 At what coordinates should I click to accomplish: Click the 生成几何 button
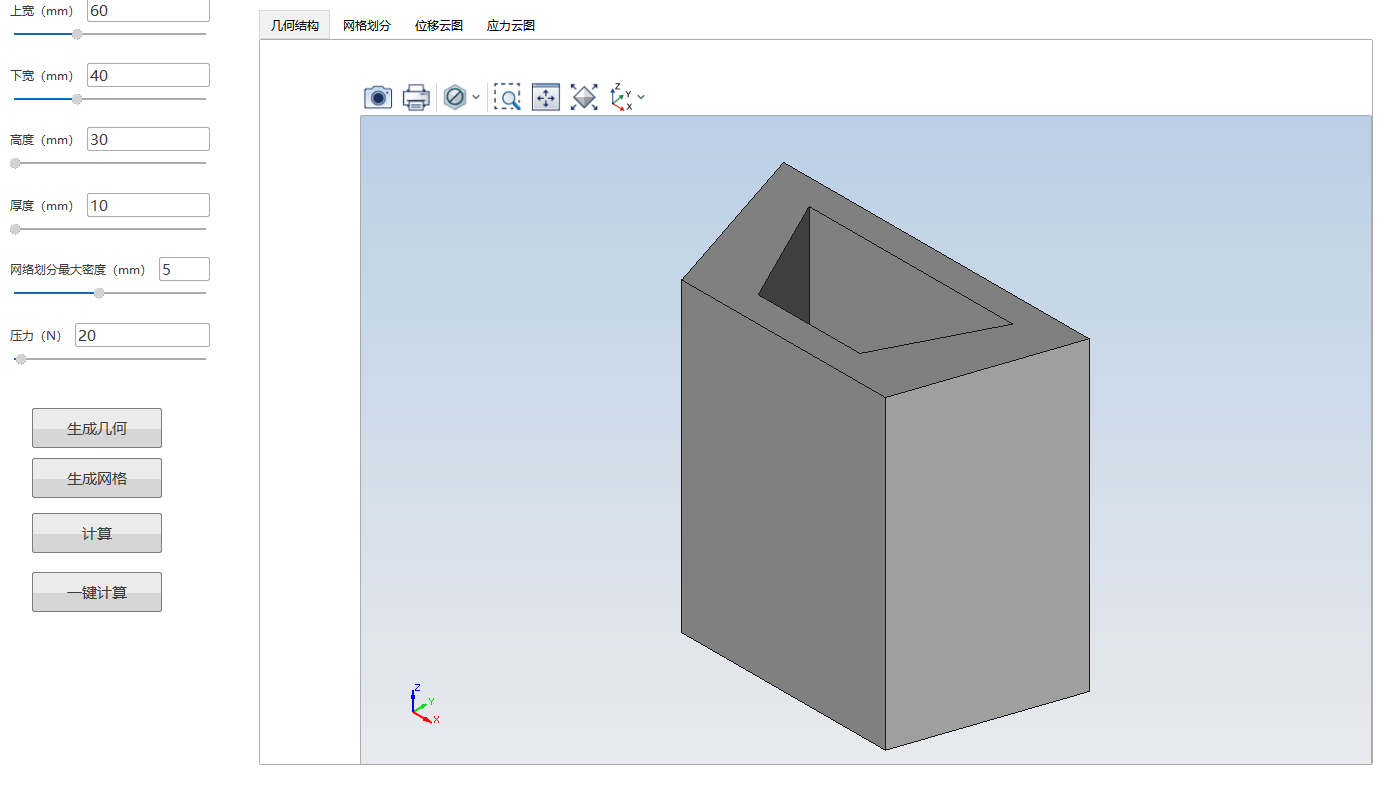tap(97, 428)
